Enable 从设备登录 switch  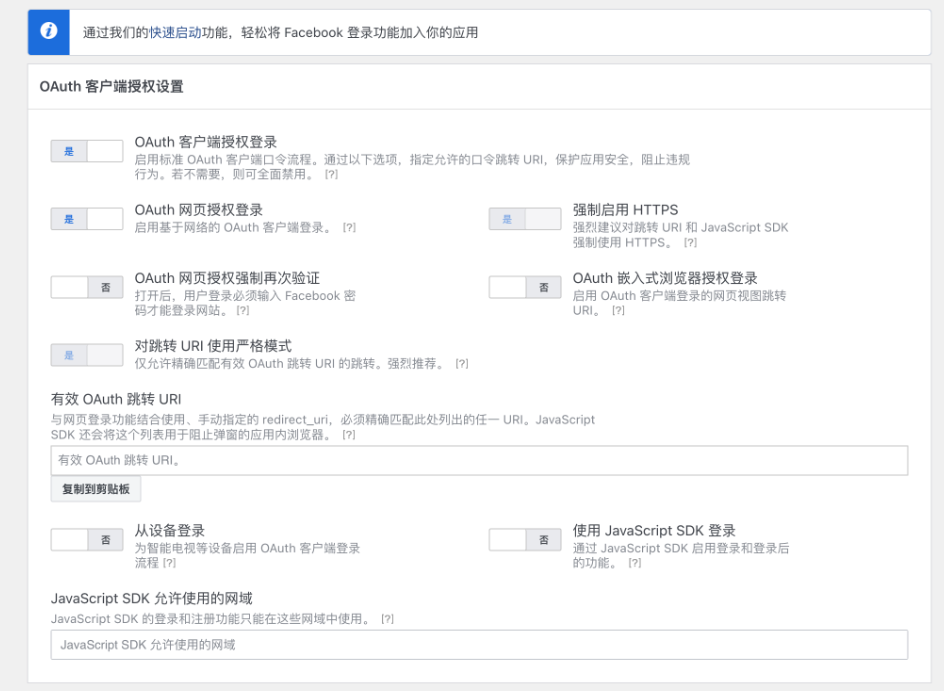87,540
